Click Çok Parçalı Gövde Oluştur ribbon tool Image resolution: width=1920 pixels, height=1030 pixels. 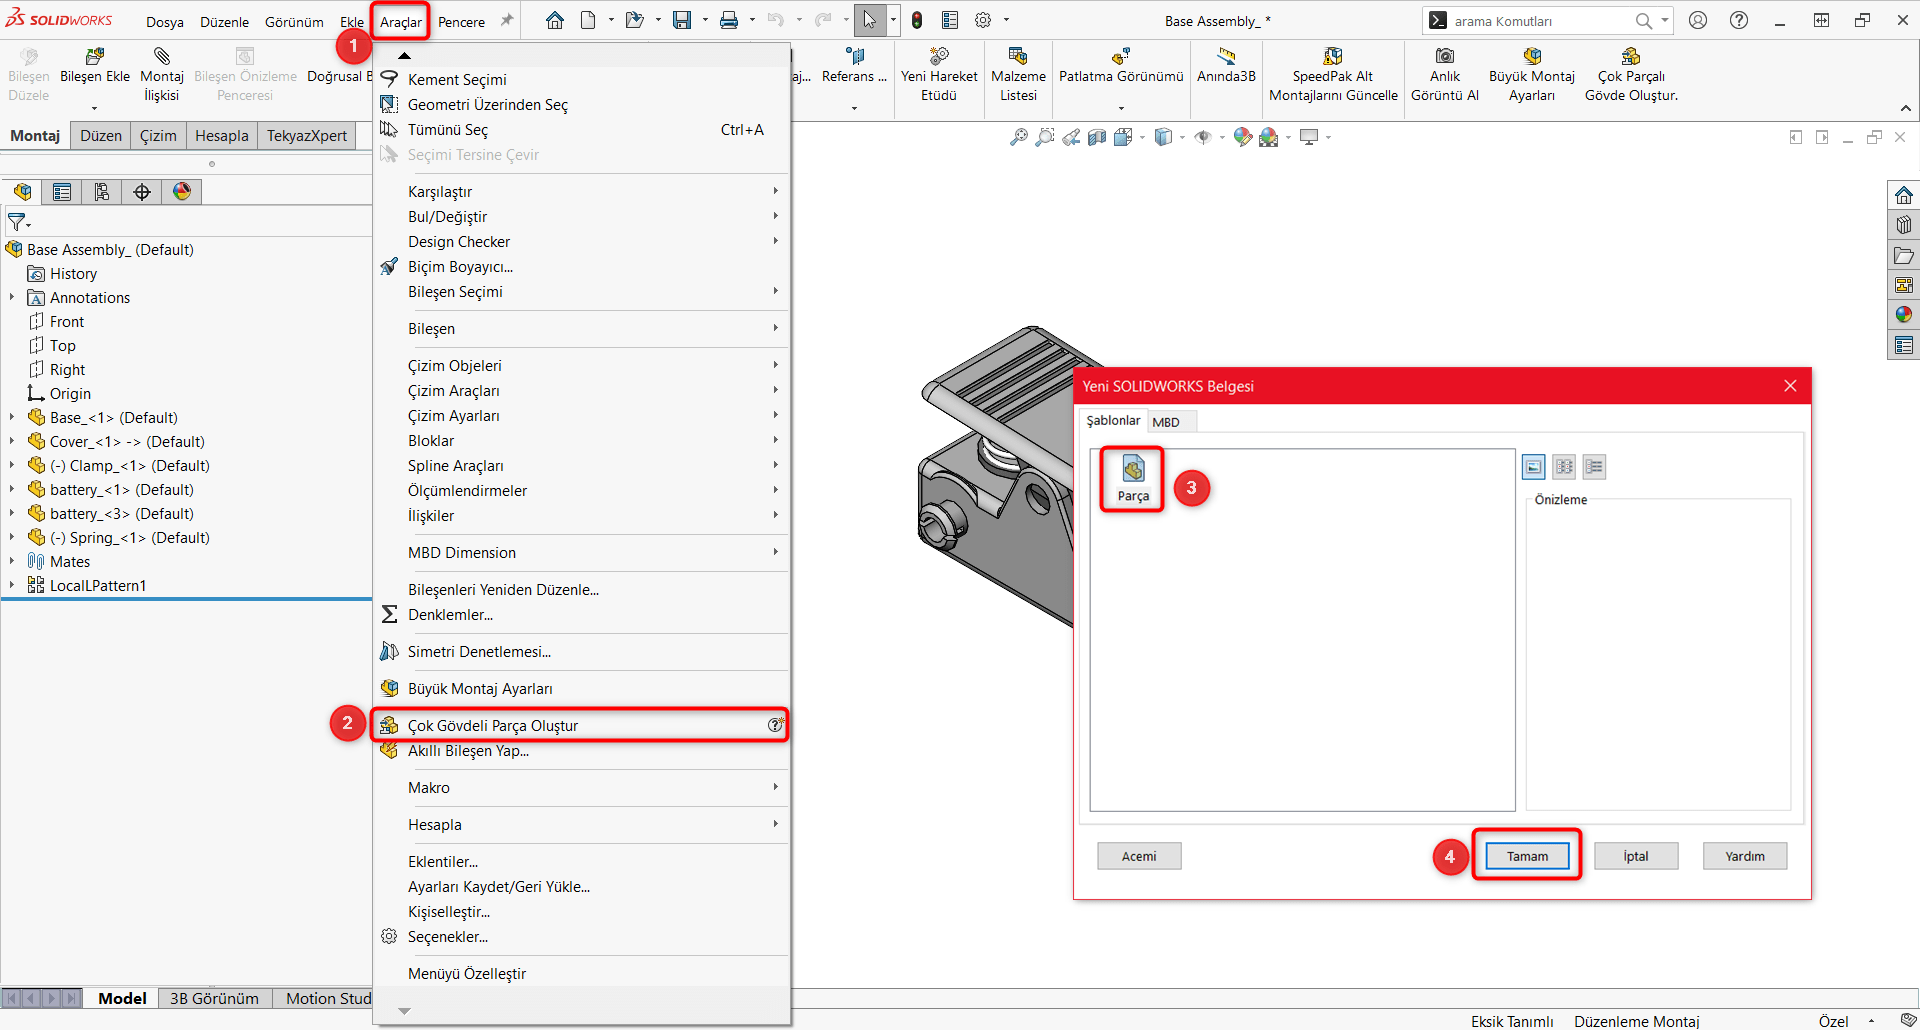1631,75
